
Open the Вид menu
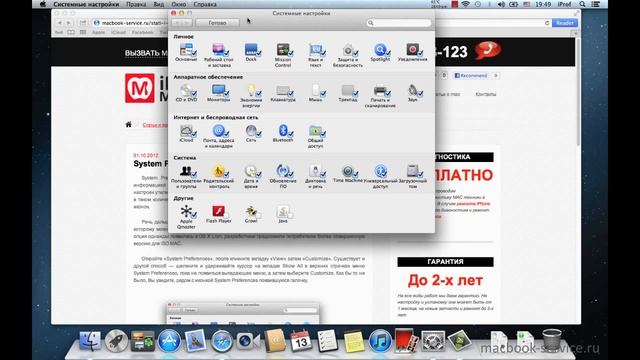[x=159, y=4]
